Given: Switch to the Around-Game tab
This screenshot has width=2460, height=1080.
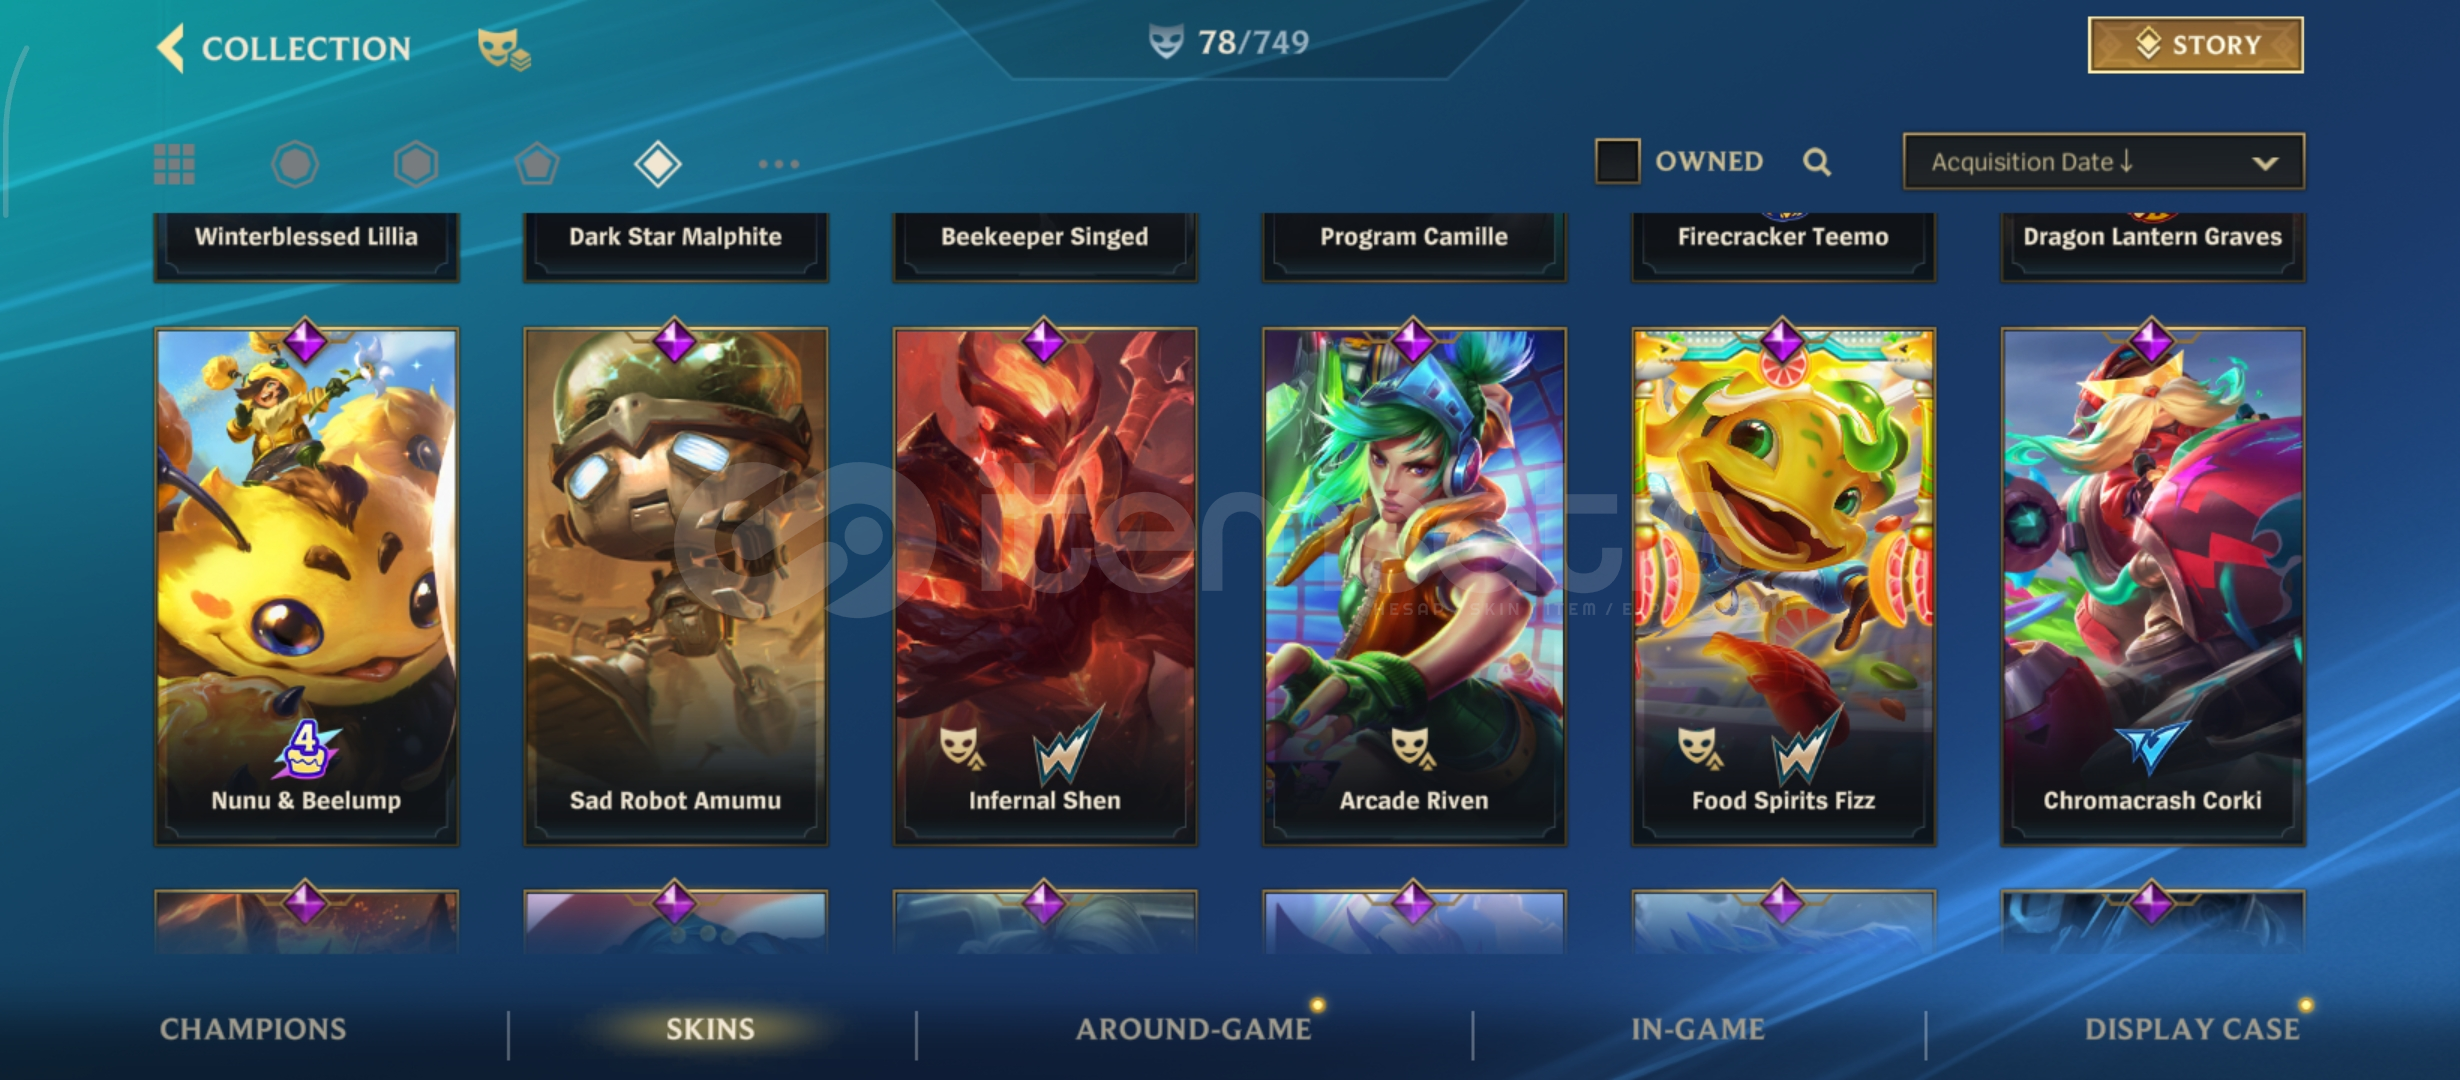Looking at the screenshot, I should pos(1194,1029).
